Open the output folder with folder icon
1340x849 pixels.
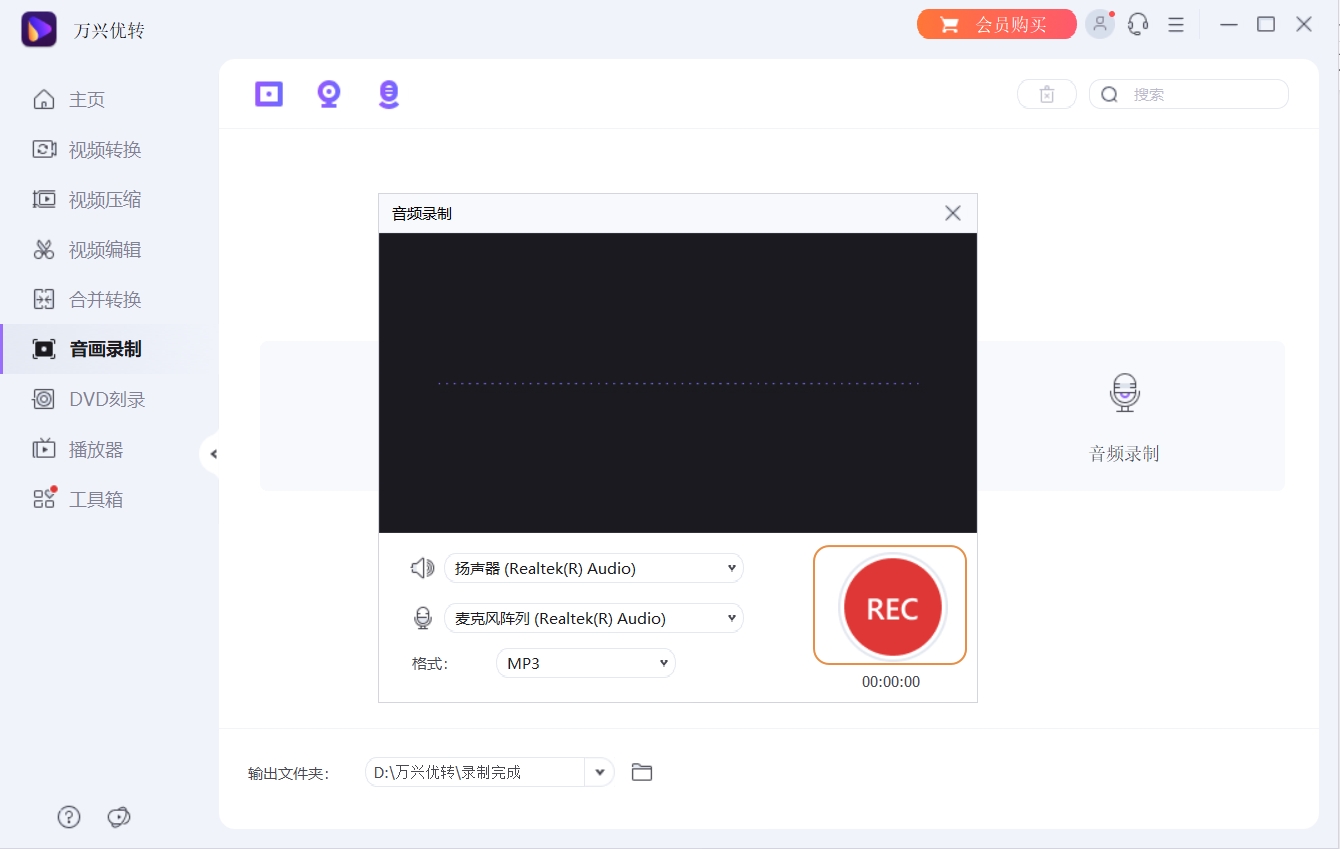click(641, 771)
